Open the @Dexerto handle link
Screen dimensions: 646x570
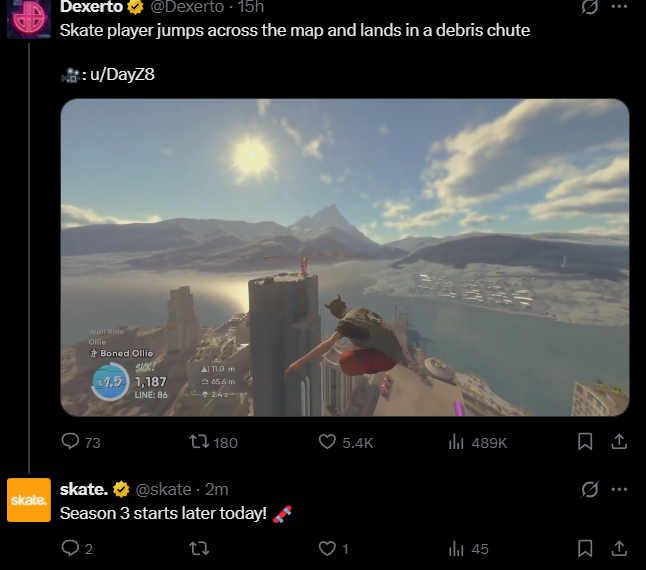coord(187,7)
